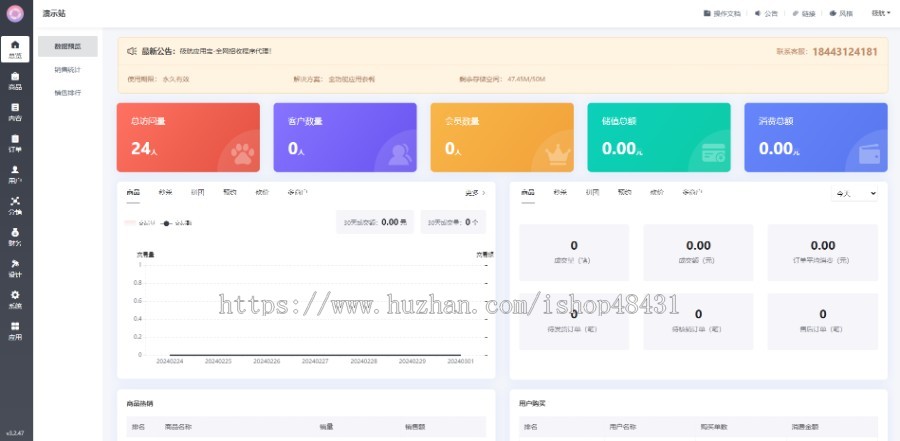Click the wallet icon on 消费总额 card
Viewport: 900px width, 441px height.
pyautogui.click(x=870, y=154)
